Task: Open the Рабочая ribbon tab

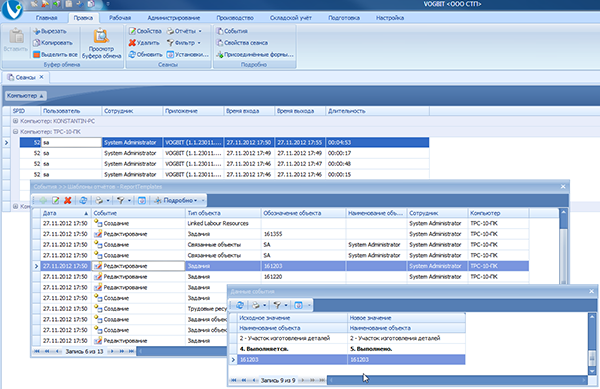Action: pyautogui.click(x=120, y=18)
